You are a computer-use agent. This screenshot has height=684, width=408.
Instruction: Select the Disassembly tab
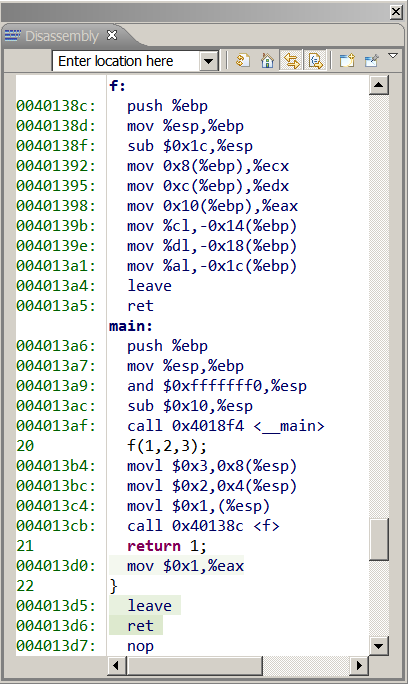point(62,36)
